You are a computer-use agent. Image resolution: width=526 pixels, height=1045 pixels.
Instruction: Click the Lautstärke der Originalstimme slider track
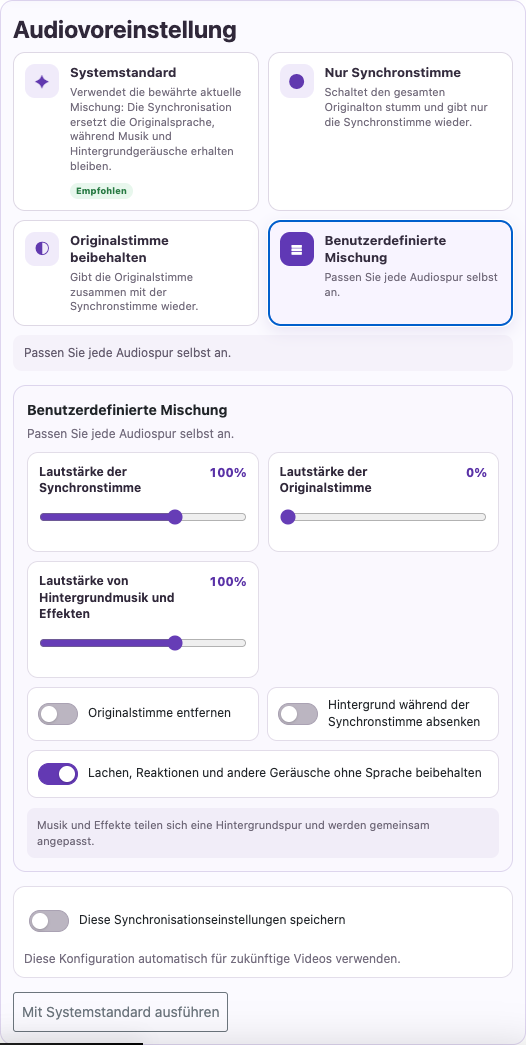[383, 517]
